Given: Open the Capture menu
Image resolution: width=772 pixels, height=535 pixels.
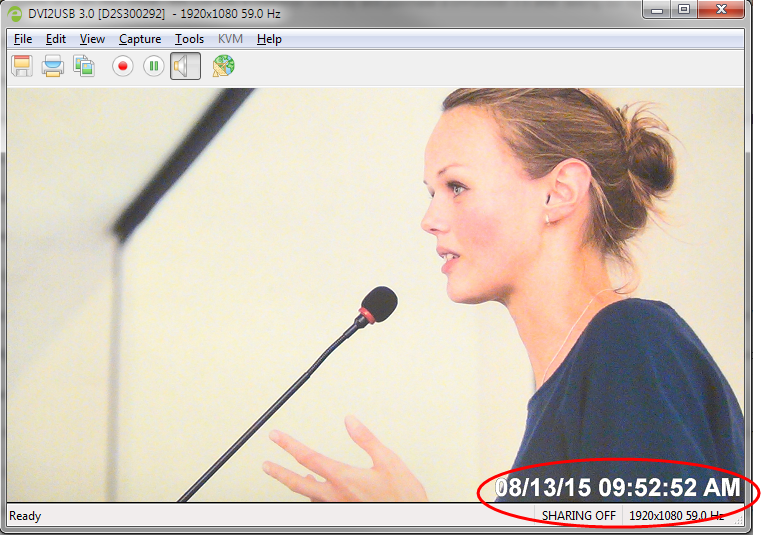Looking at the screenshot, I should point(140,39).
